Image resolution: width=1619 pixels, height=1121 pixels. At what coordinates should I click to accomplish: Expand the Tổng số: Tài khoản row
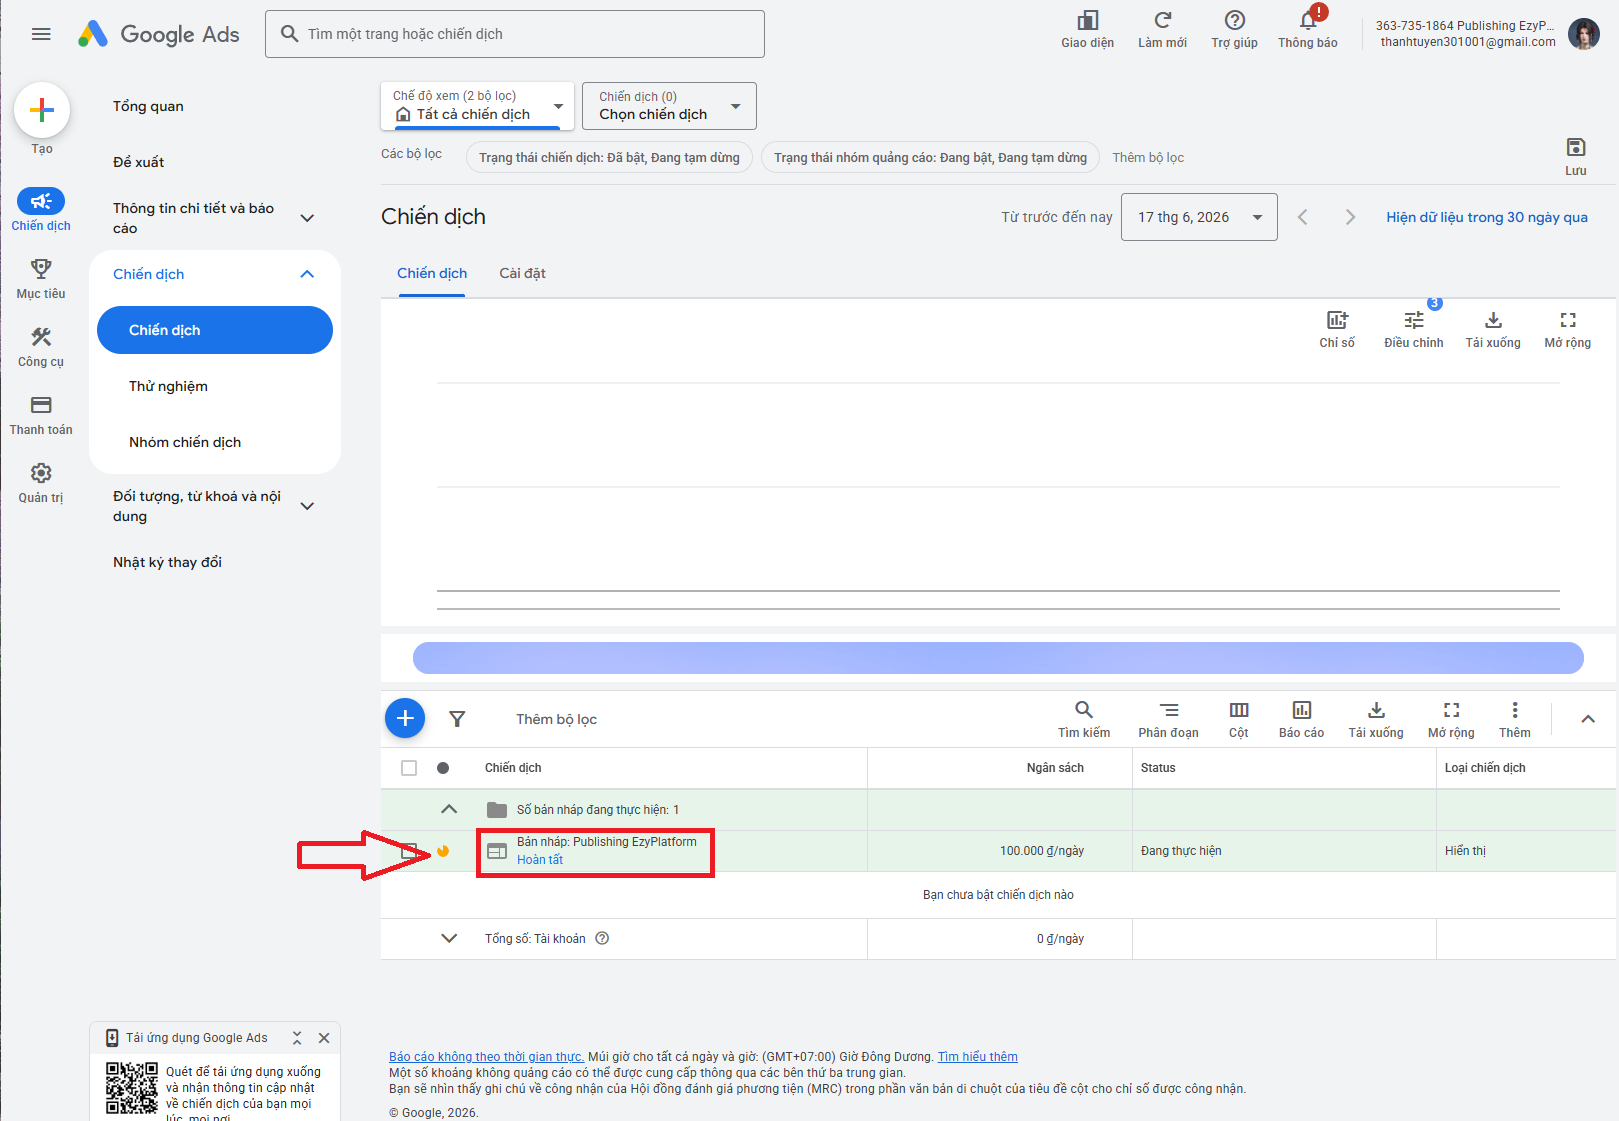(x=449, y=938)
